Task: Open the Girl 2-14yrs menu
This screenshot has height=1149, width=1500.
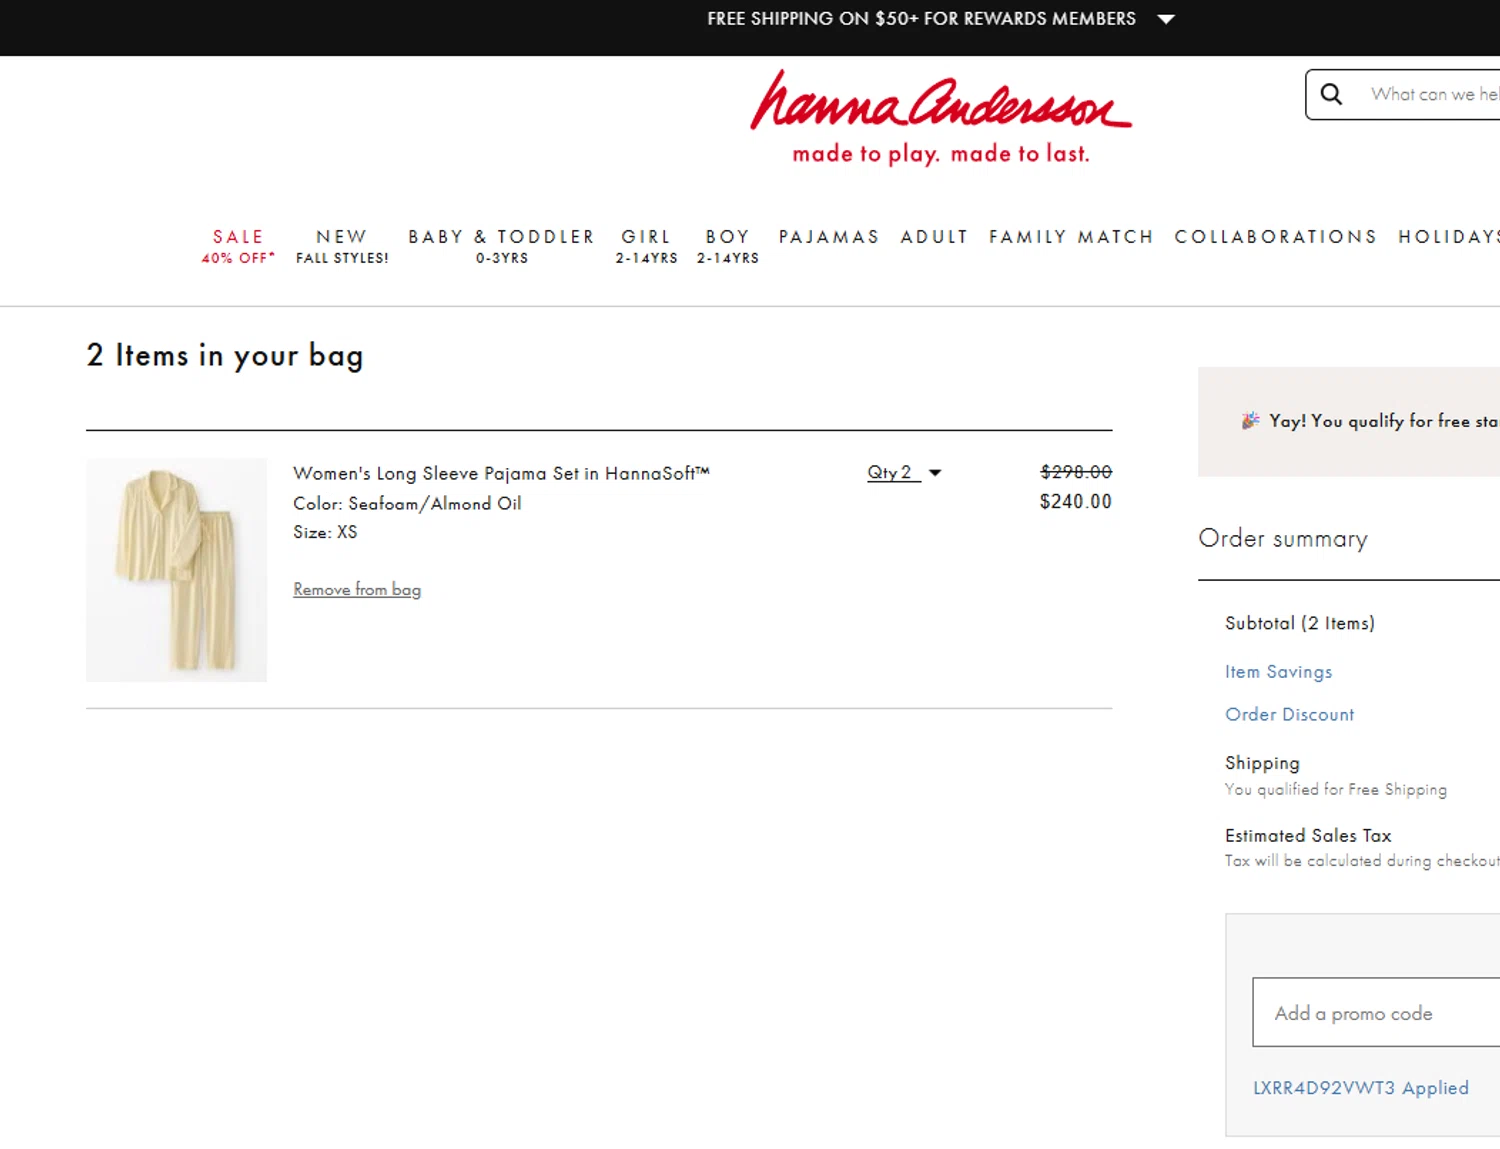Action: [646, 246]
